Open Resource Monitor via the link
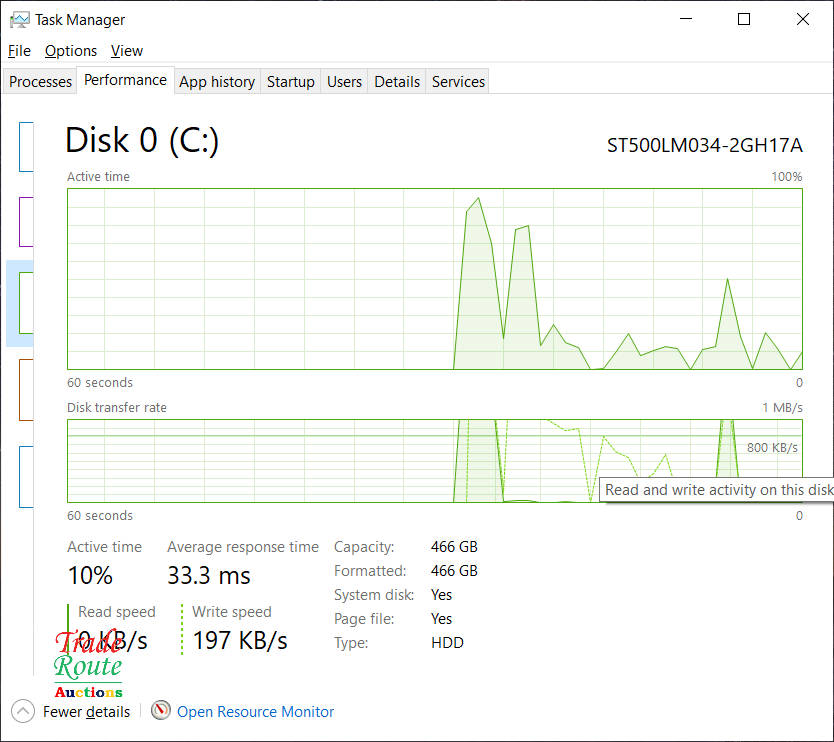The width and height of the screenshot is (834, 742). pos(255,712)
